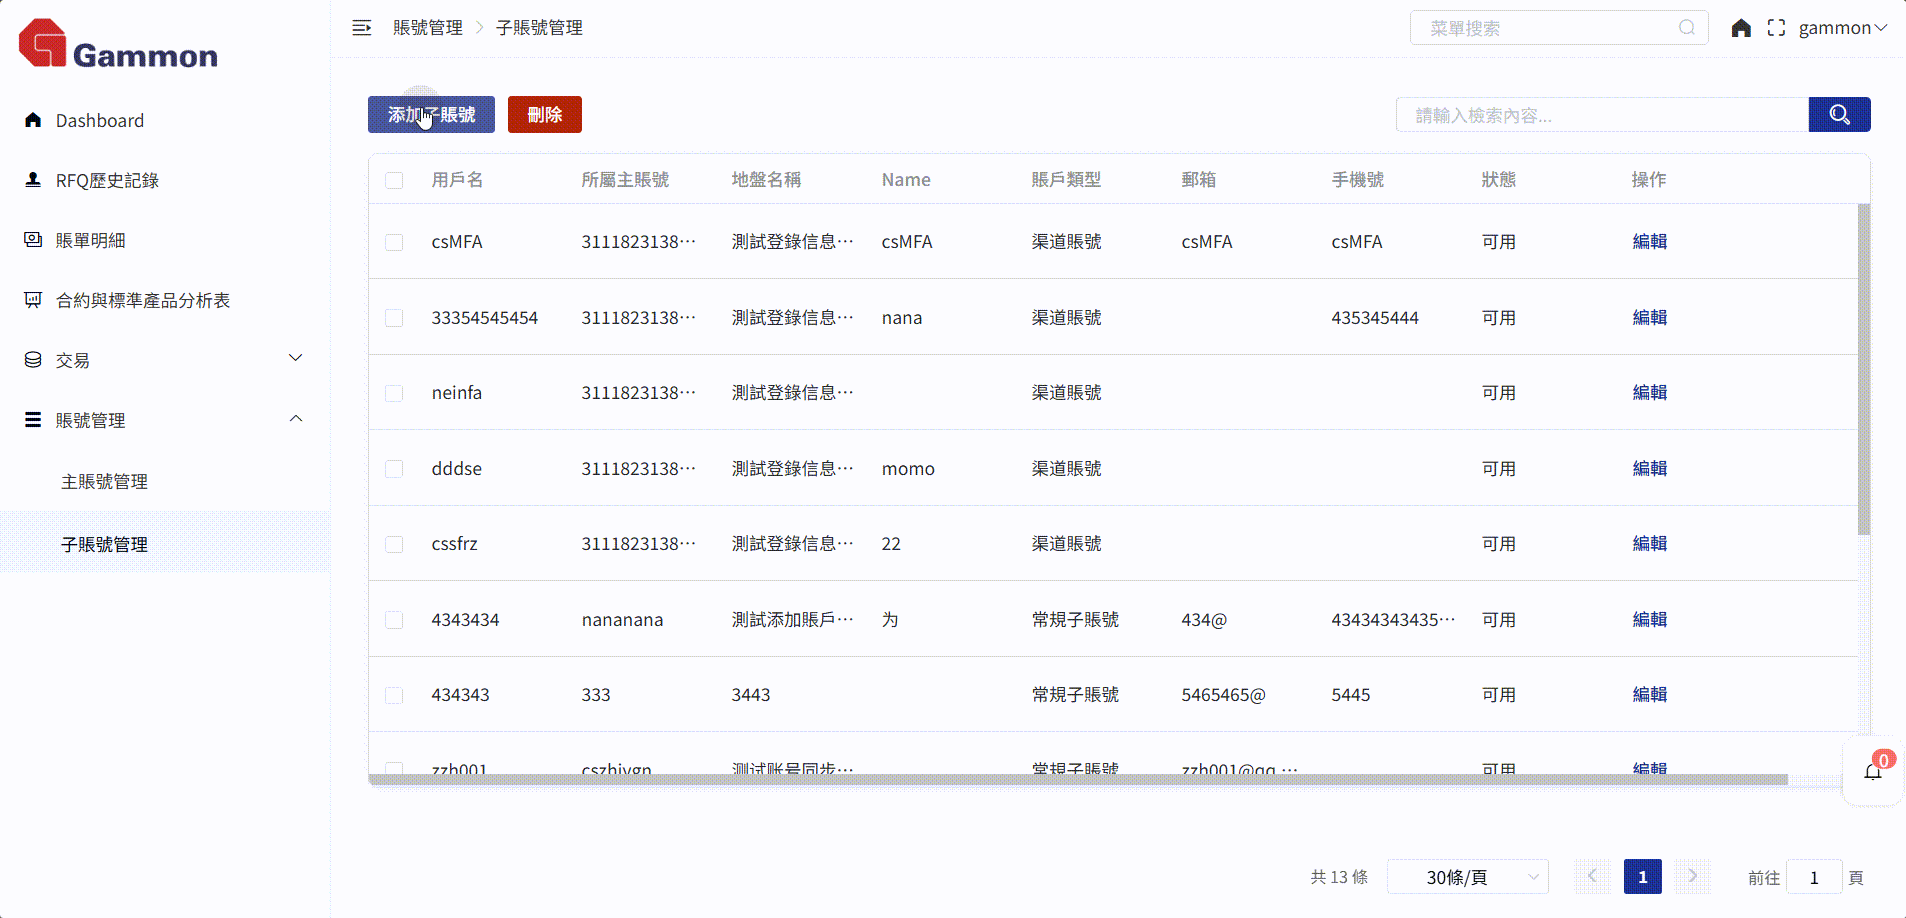Open 主賬號管理 in the sidebar

[x=104, y=482]
